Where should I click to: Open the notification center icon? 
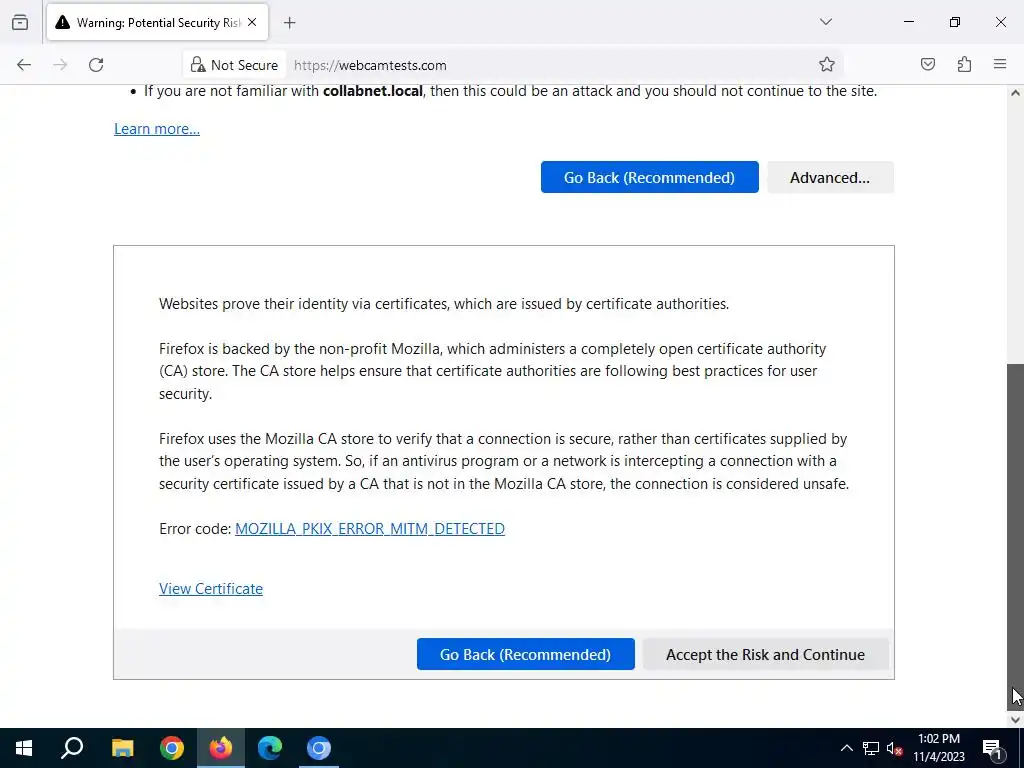coord(992,748)
